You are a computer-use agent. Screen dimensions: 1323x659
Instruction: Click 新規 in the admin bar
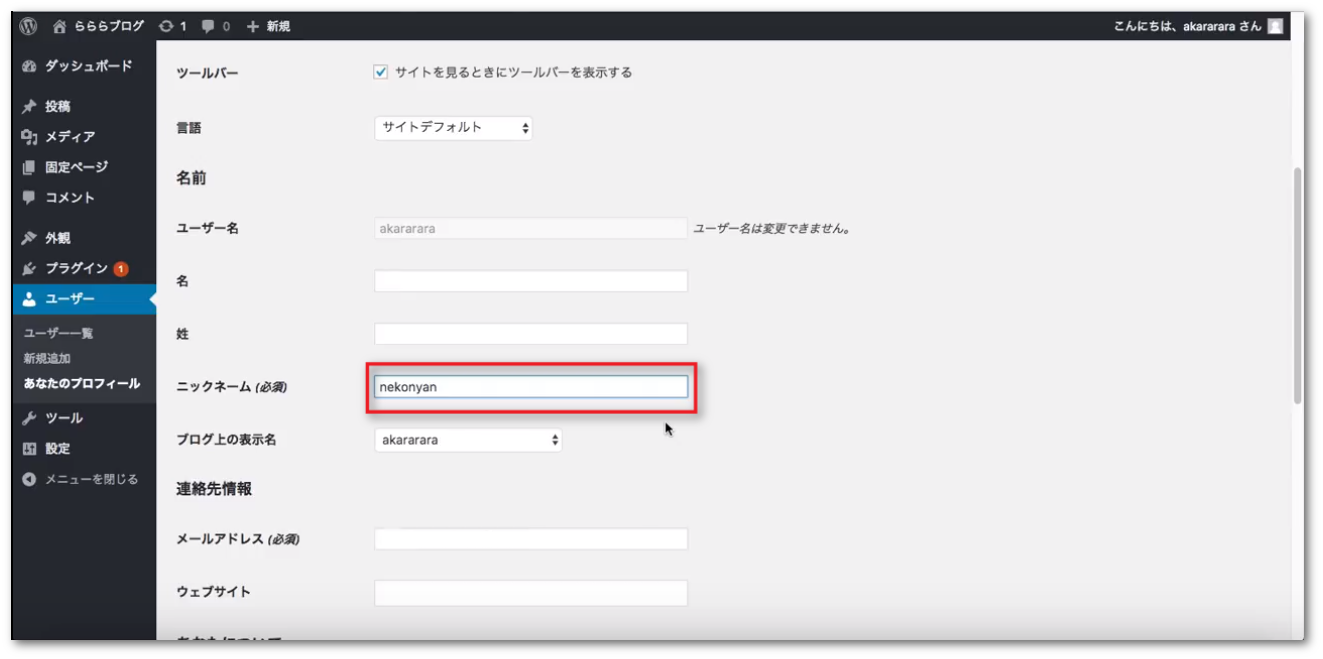pyautogui.click(x=278, y=26)
